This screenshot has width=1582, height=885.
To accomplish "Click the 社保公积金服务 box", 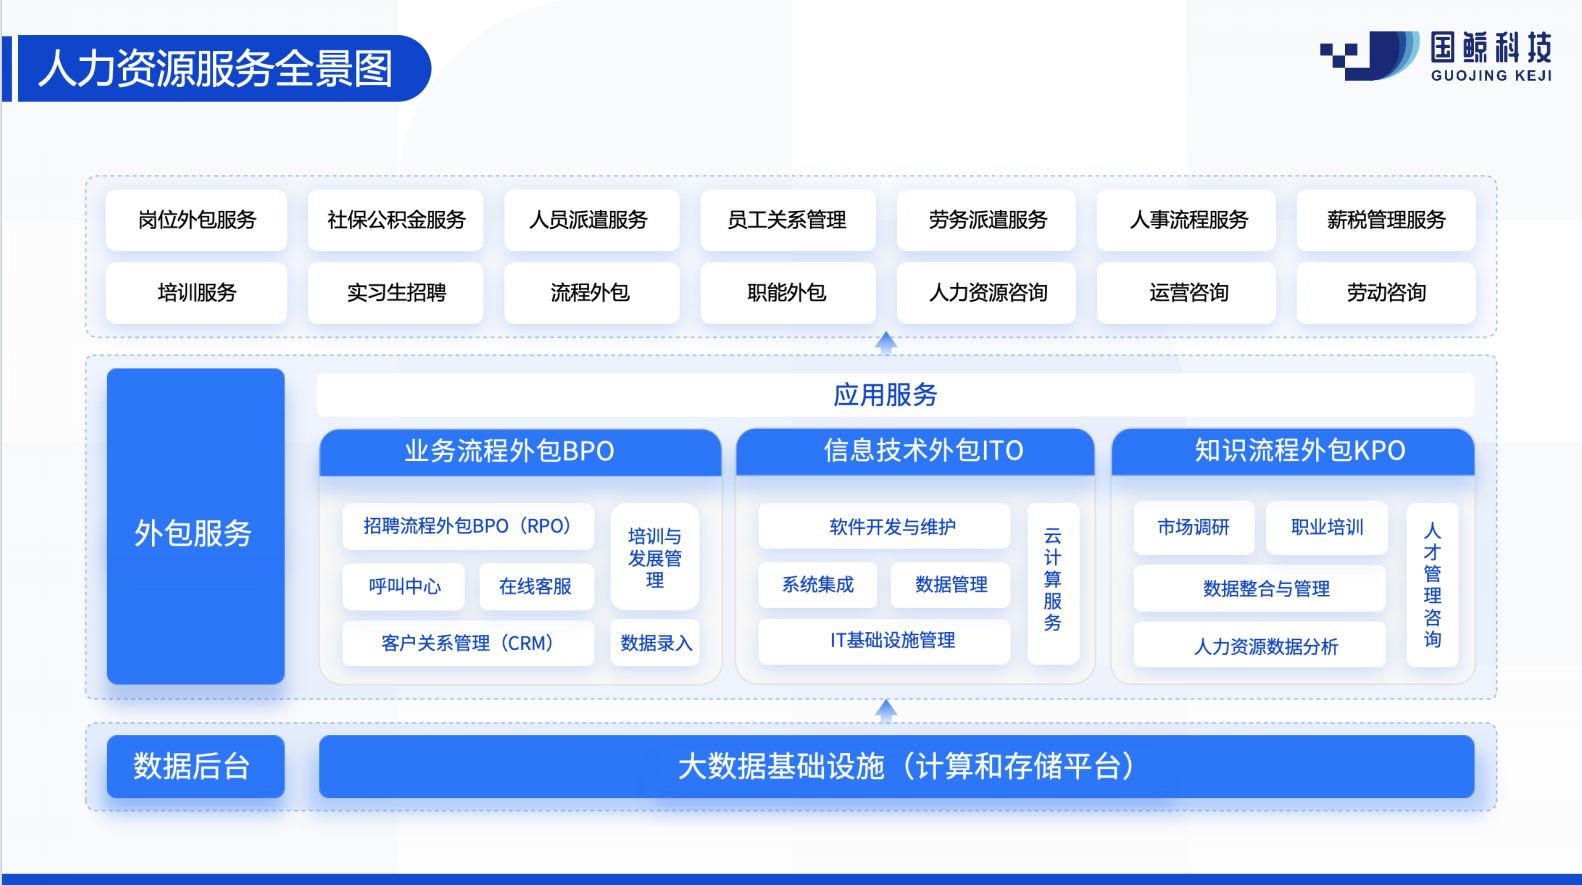I will point(396,220).
